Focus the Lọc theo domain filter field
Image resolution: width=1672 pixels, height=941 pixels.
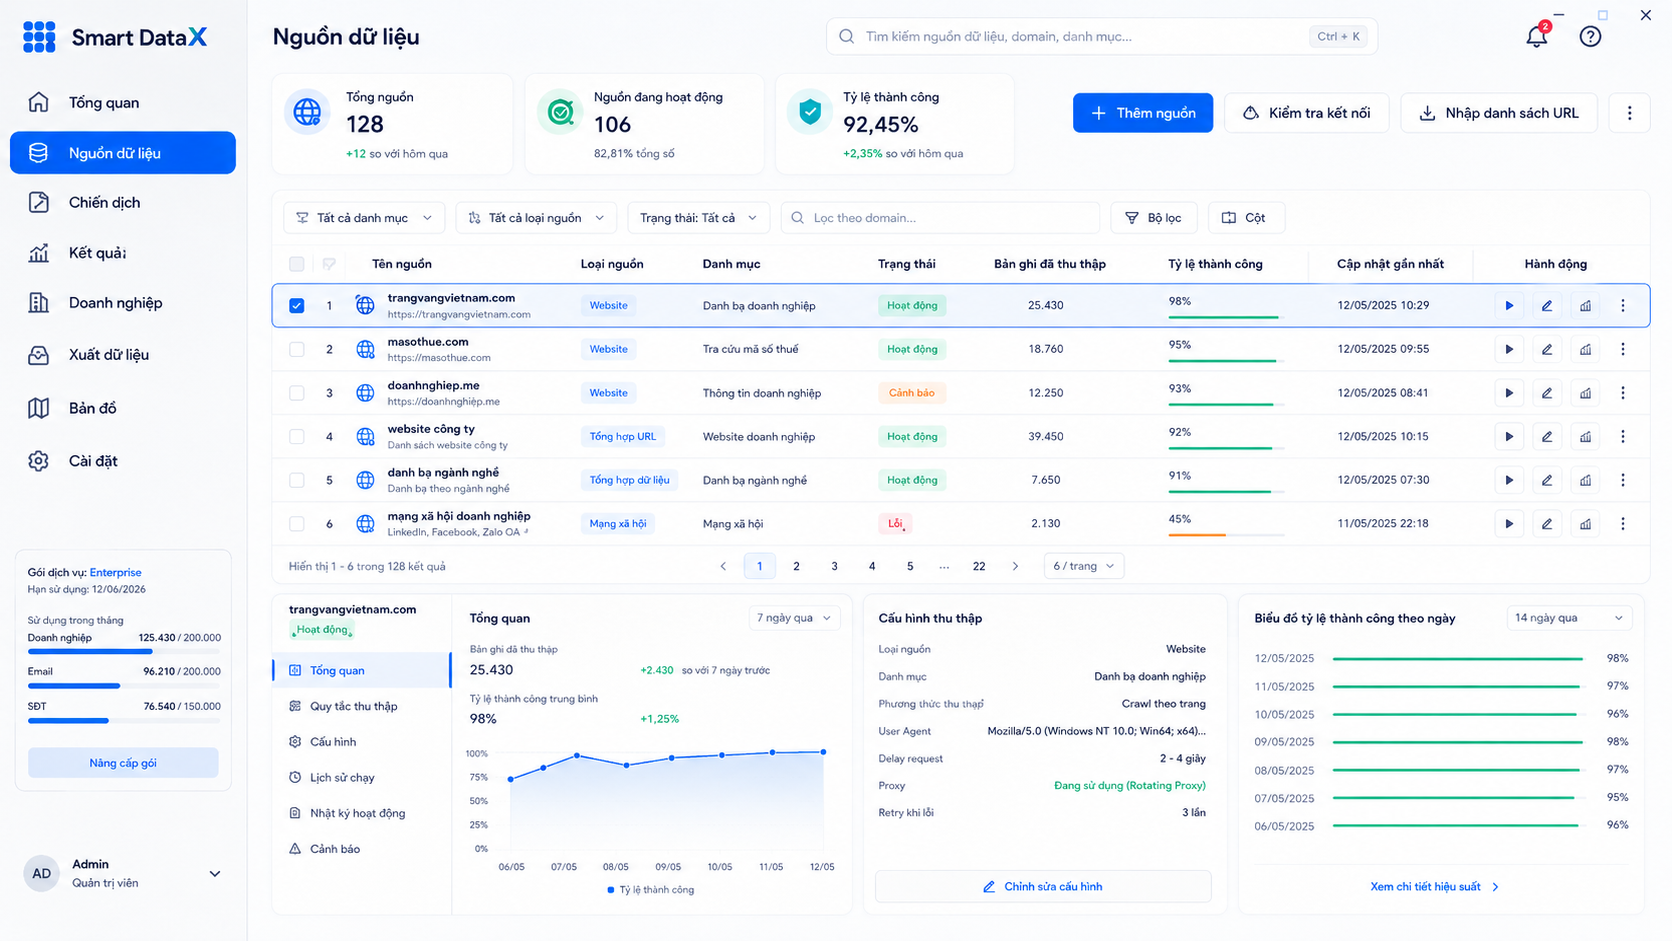pyautogui.click(x=940, y=218)
